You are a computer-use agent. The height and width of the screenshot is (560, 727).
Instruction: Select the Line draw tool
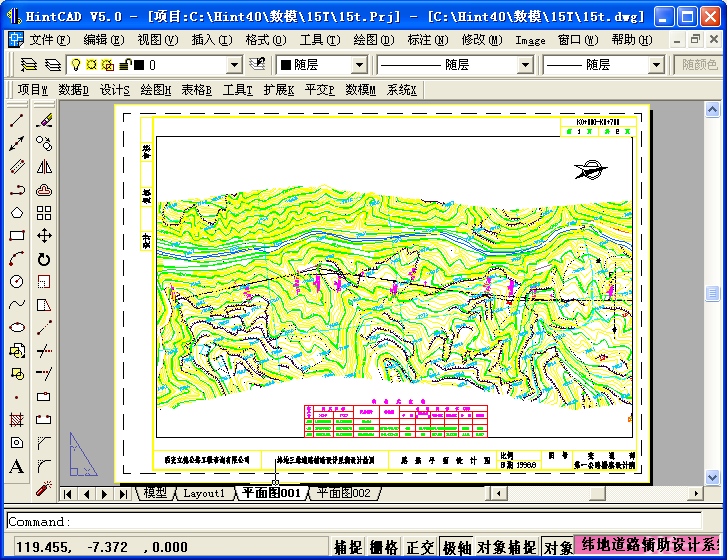(17, 121)
